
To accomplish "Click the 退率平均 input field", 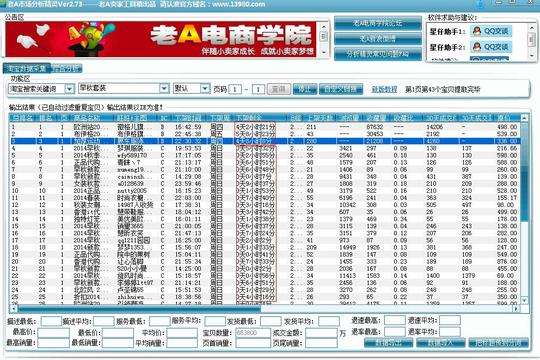I will coord(450,332).
